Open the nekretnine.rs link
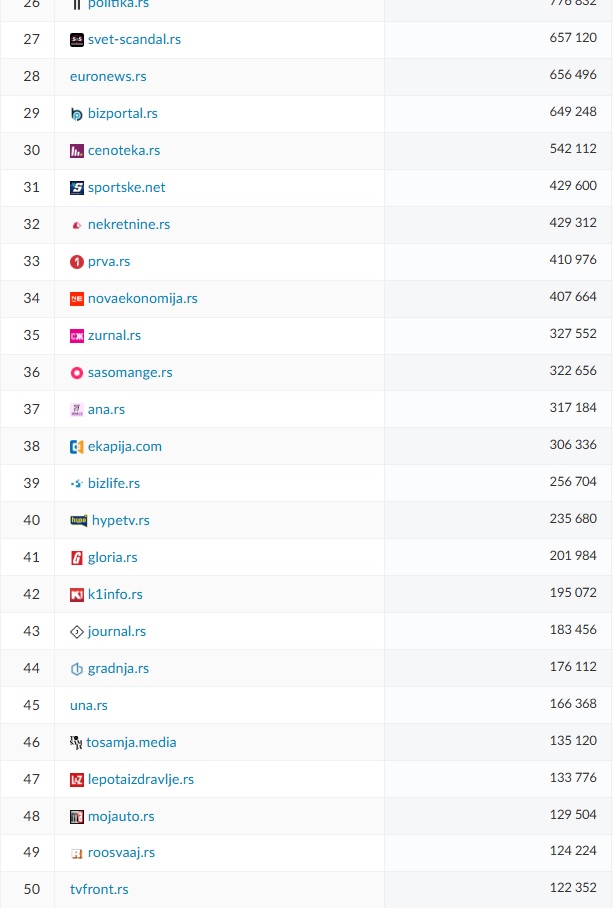The width and height of the screenshot is (613, 908). 129,225
